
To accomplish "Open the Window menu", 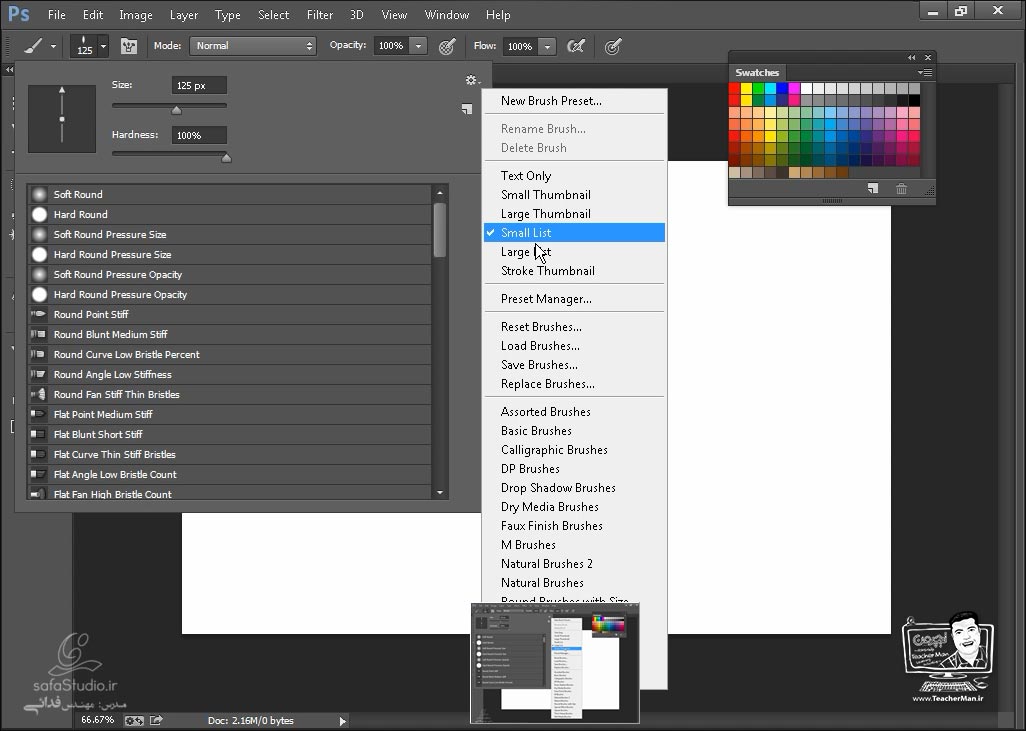I will tap(447, 14).
